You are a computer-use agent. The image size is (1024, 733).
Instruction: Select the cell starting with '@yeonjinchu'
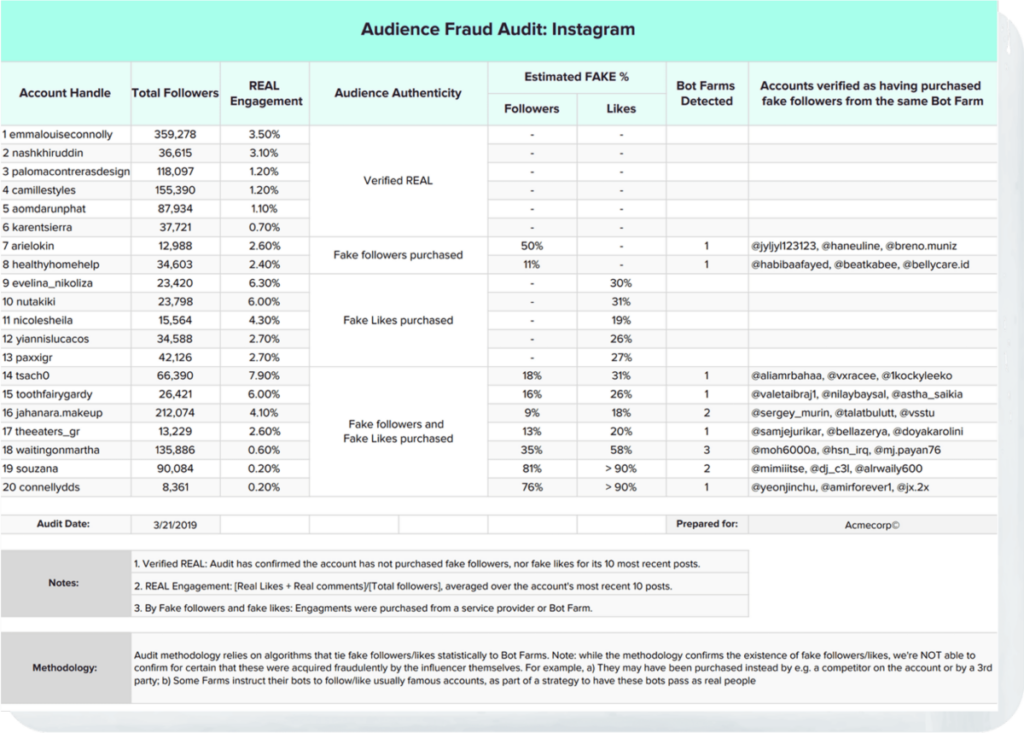pos(873,487)
